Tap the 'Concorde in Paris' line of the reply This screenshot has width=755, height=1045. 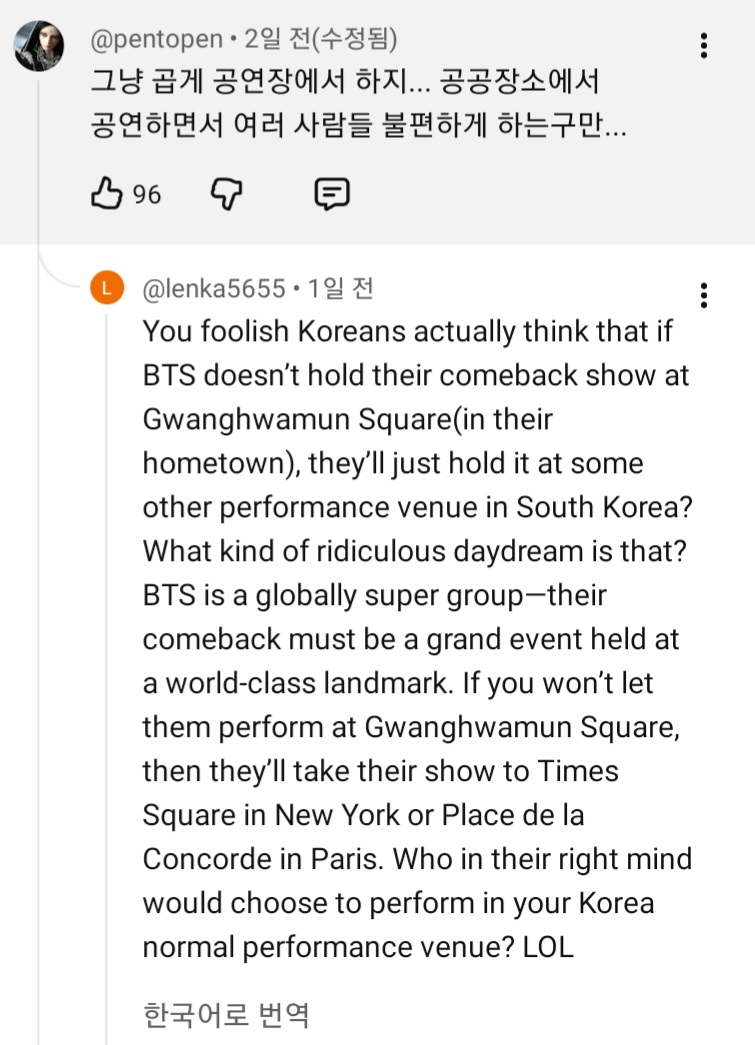coord(417,859)
